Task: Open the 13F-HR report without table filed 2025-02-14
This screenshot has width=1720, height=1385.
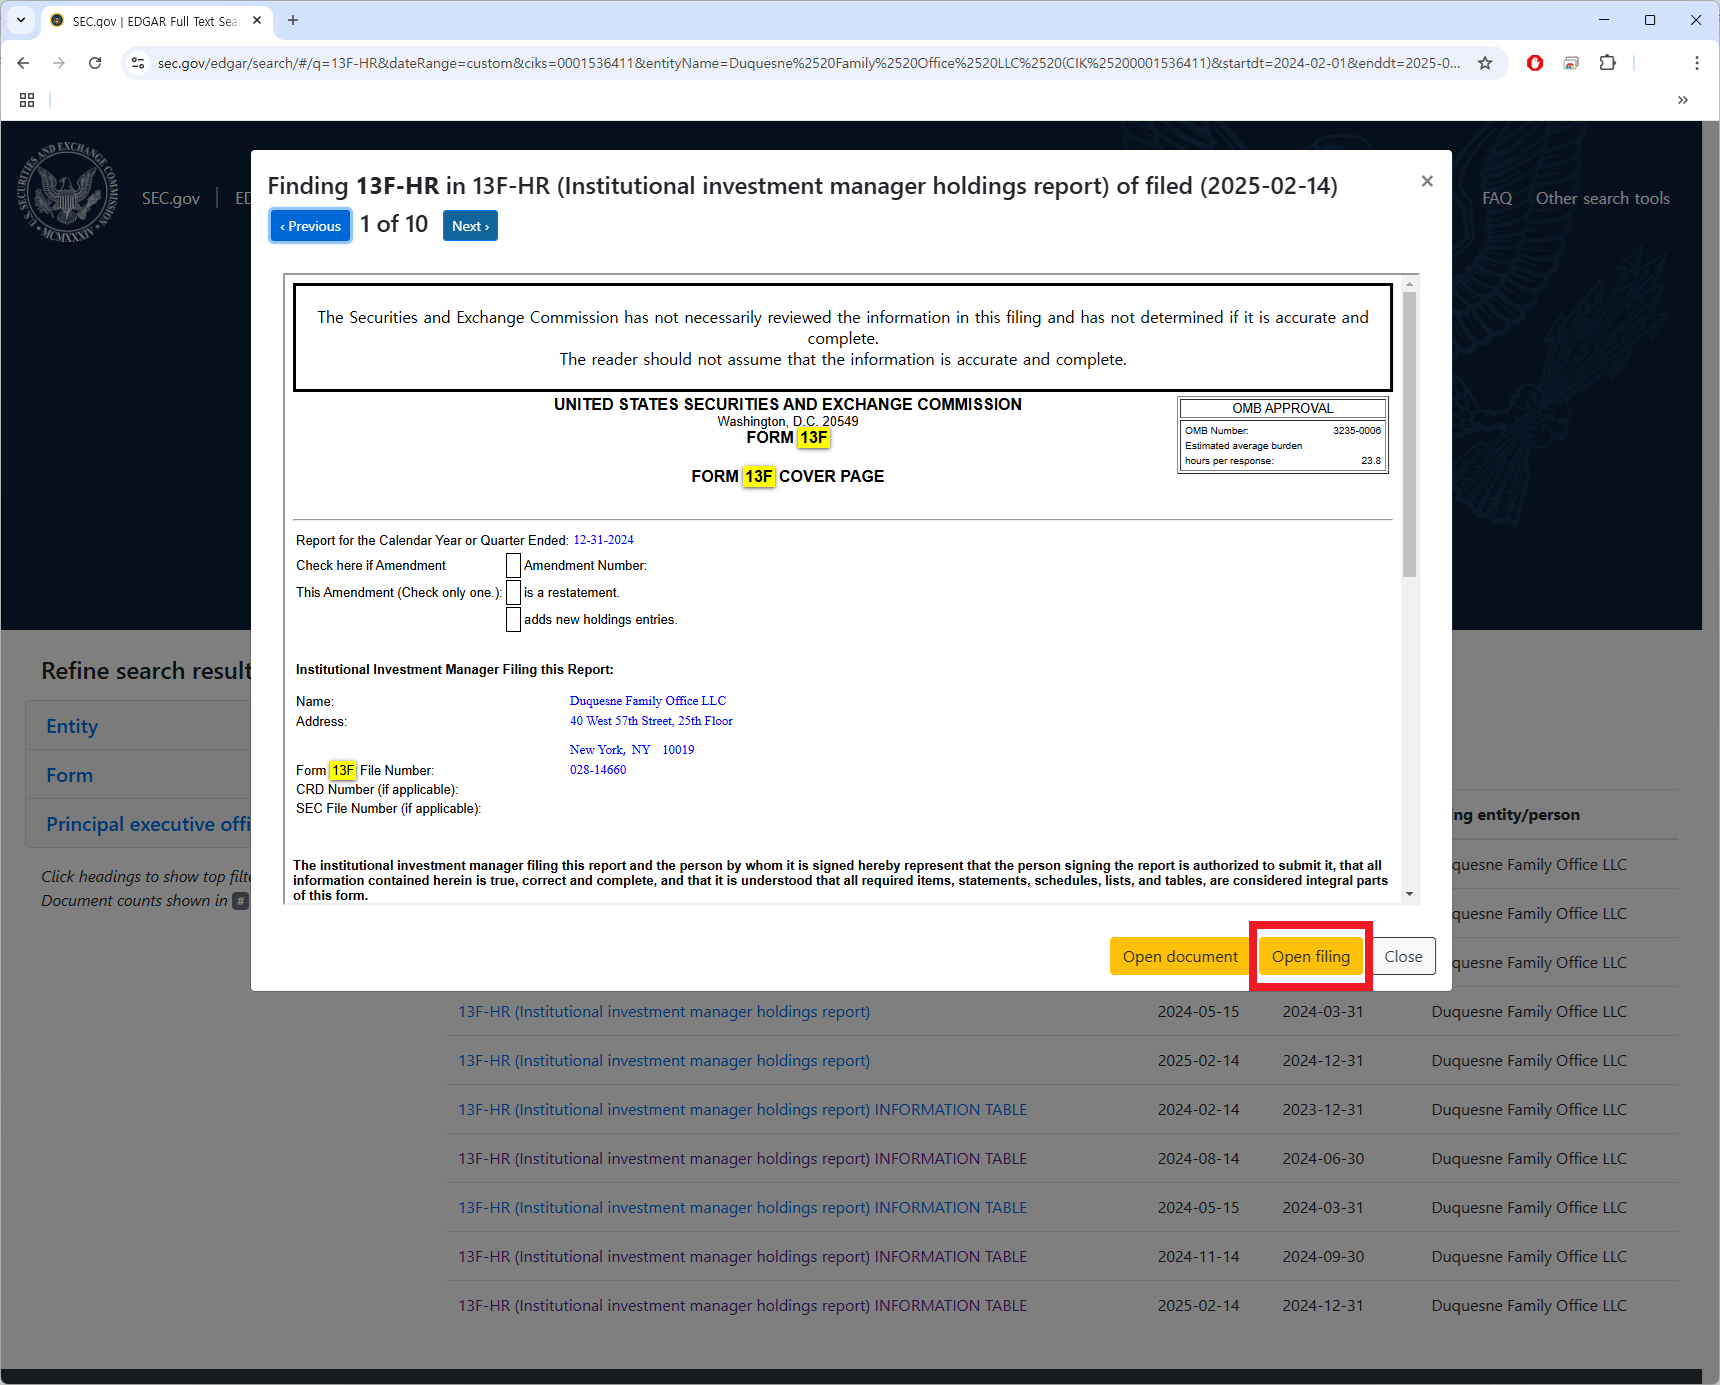Action: point(664,1061)
